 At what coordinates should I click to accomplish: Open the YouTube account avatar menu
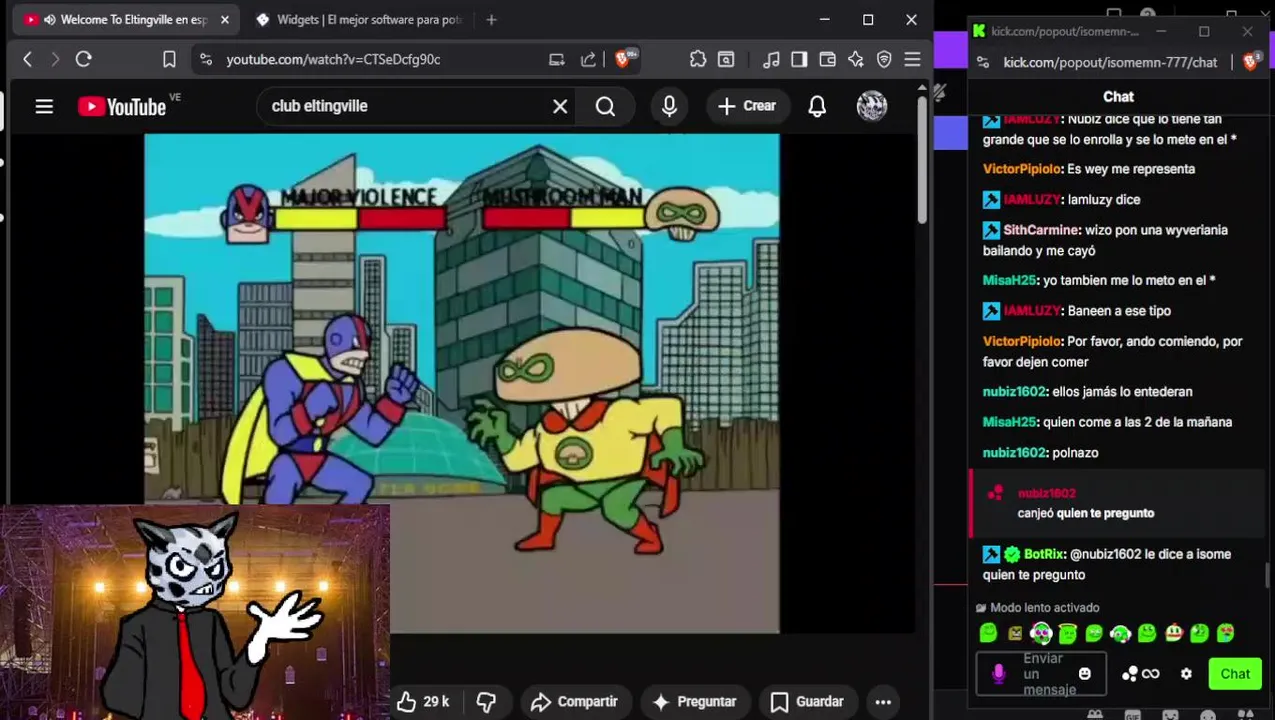(x=872, y=106)
